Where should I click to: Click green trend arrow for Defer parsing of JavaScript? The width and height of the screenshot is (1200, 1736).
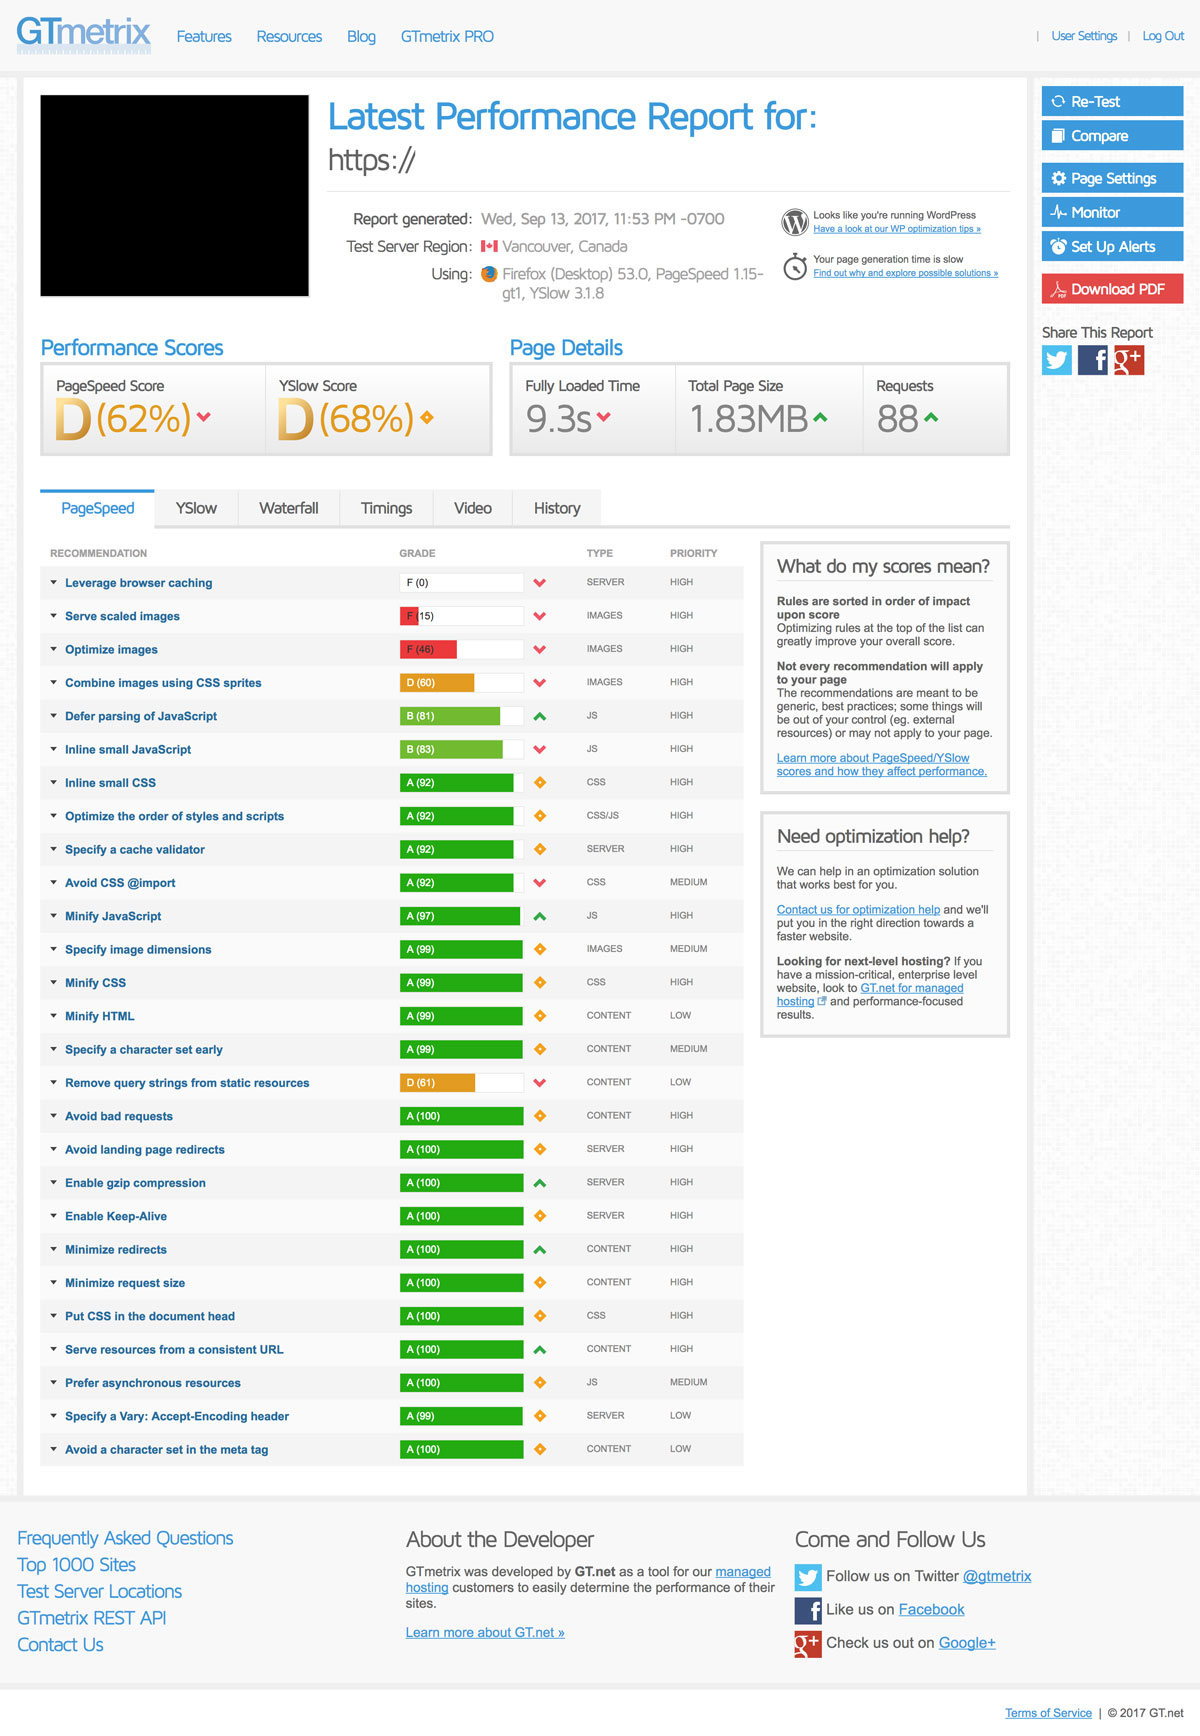click(540, 716)
